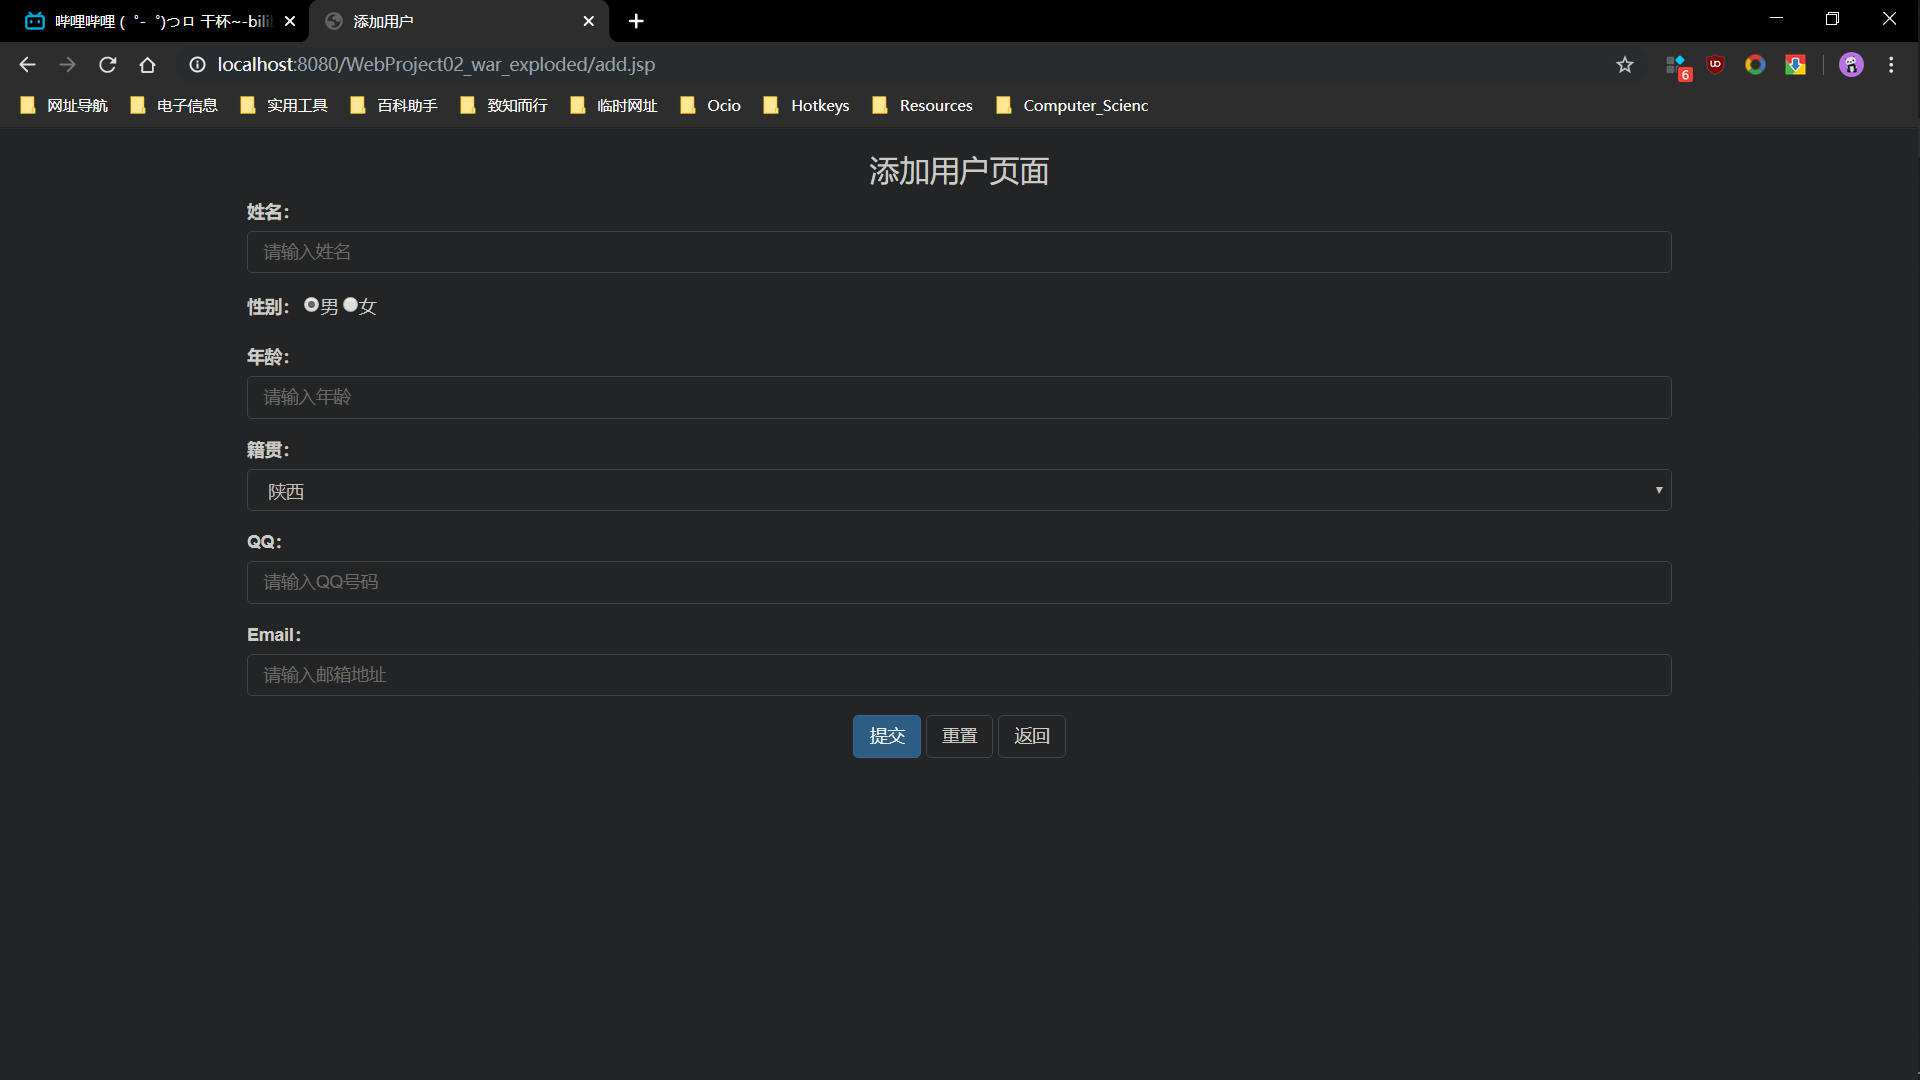1920x1080 pixels.
Task: Open the Ocio bookmark folder
Action: [x=711, y=106]
